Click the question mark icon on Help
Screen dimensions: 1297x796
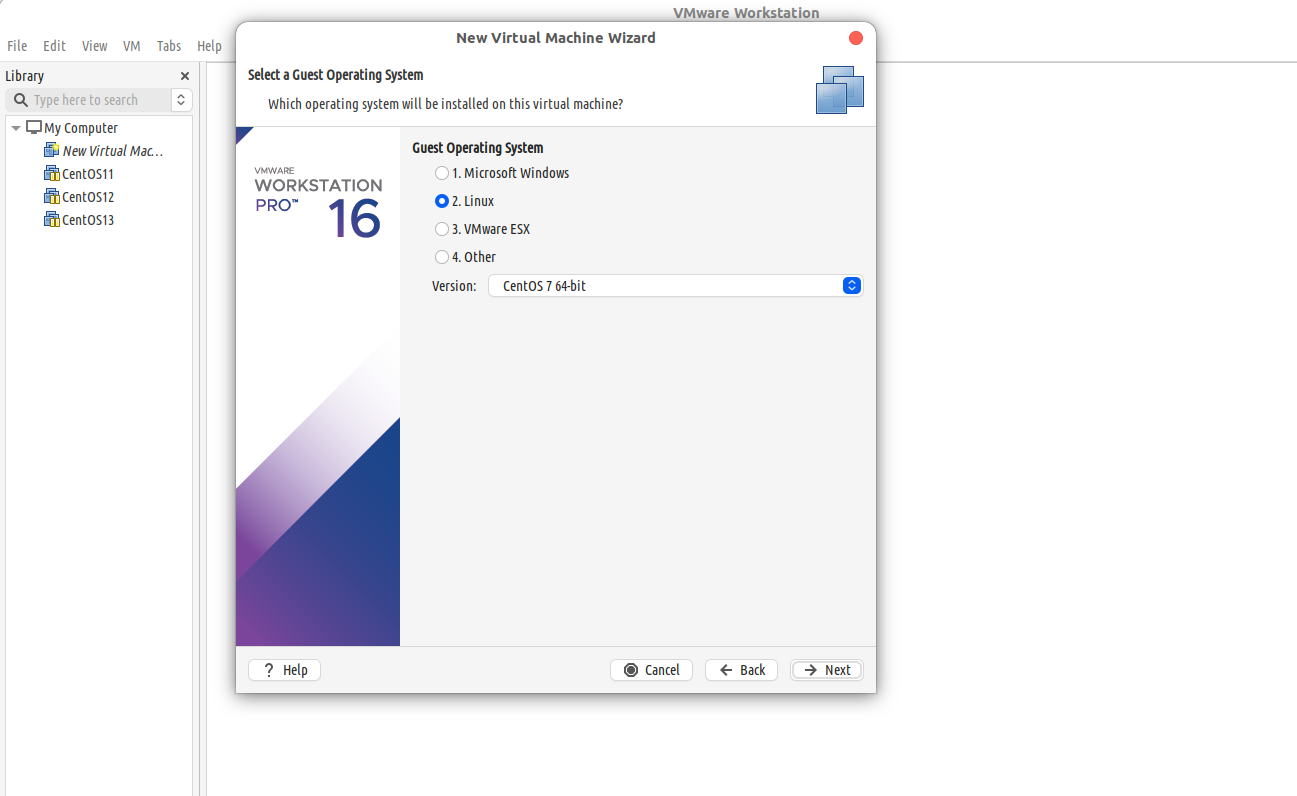point(268,670)
